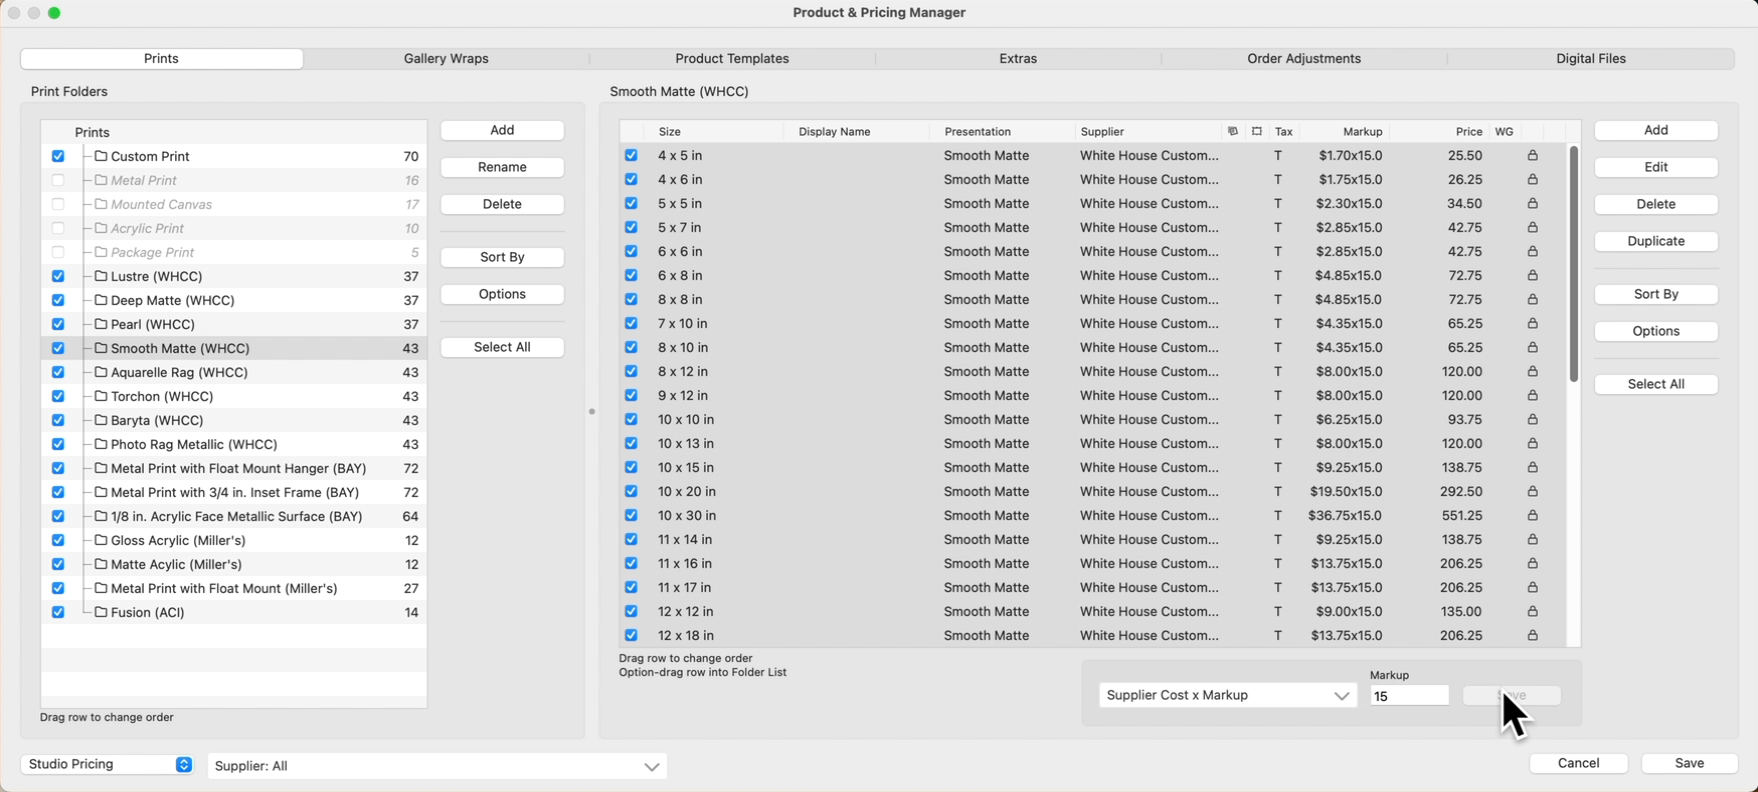This screenshot has height=792, width=1758.
Task: Uncheck the Lustre (WHCC) folder checkbox
Action: (x=58, y=276)
